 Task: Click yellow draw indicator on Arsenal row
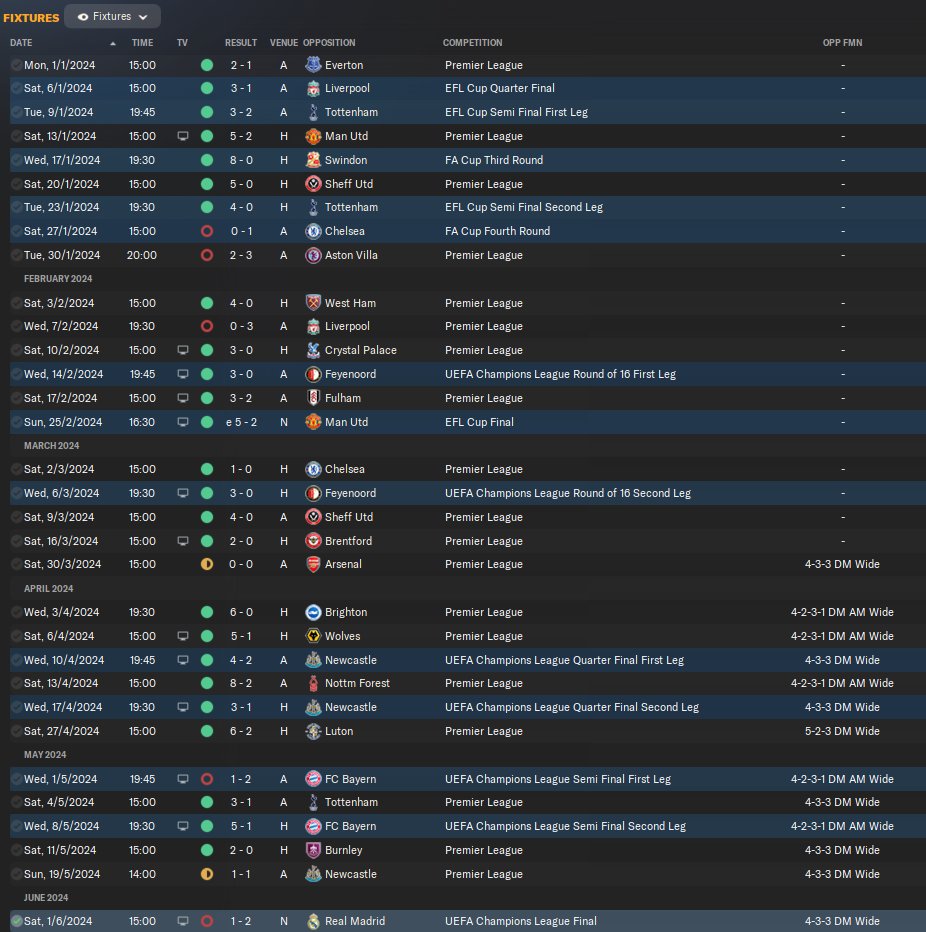coord(207,564)
